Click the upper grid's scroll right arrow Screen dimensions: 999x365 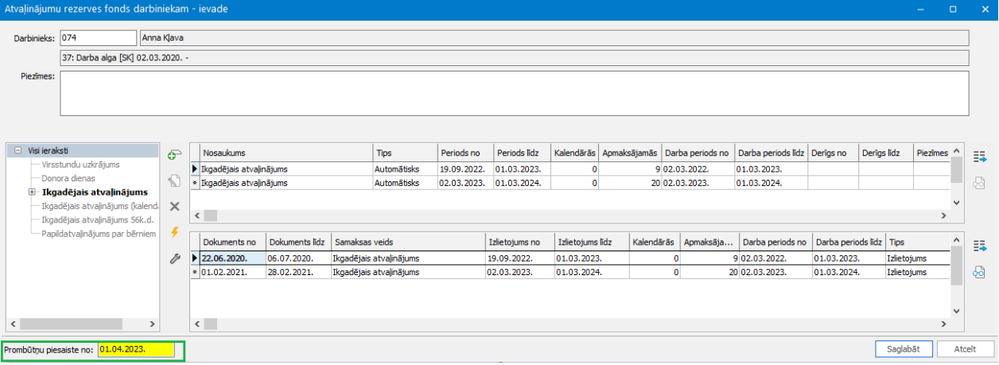945,216
